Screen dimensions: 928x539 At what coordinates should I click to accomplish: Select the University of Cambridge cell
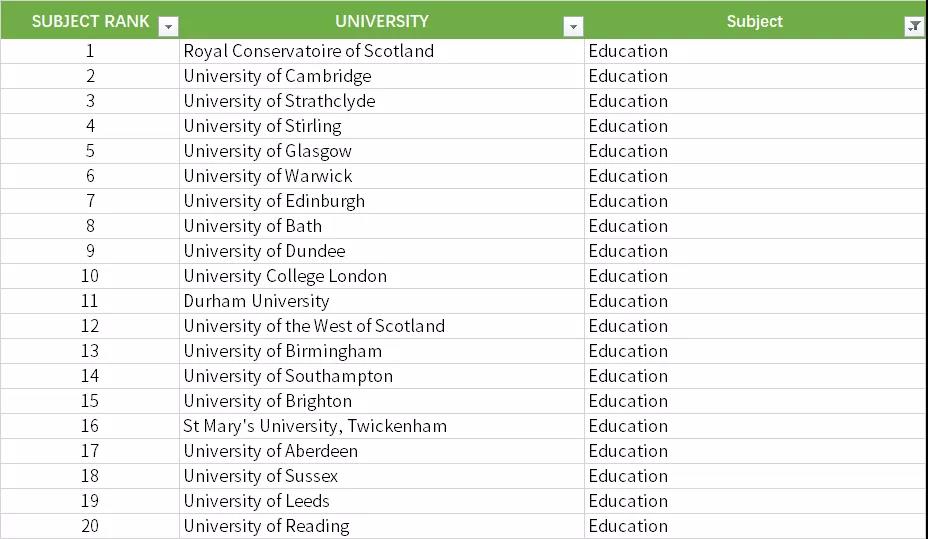click(x=277, y=76)
